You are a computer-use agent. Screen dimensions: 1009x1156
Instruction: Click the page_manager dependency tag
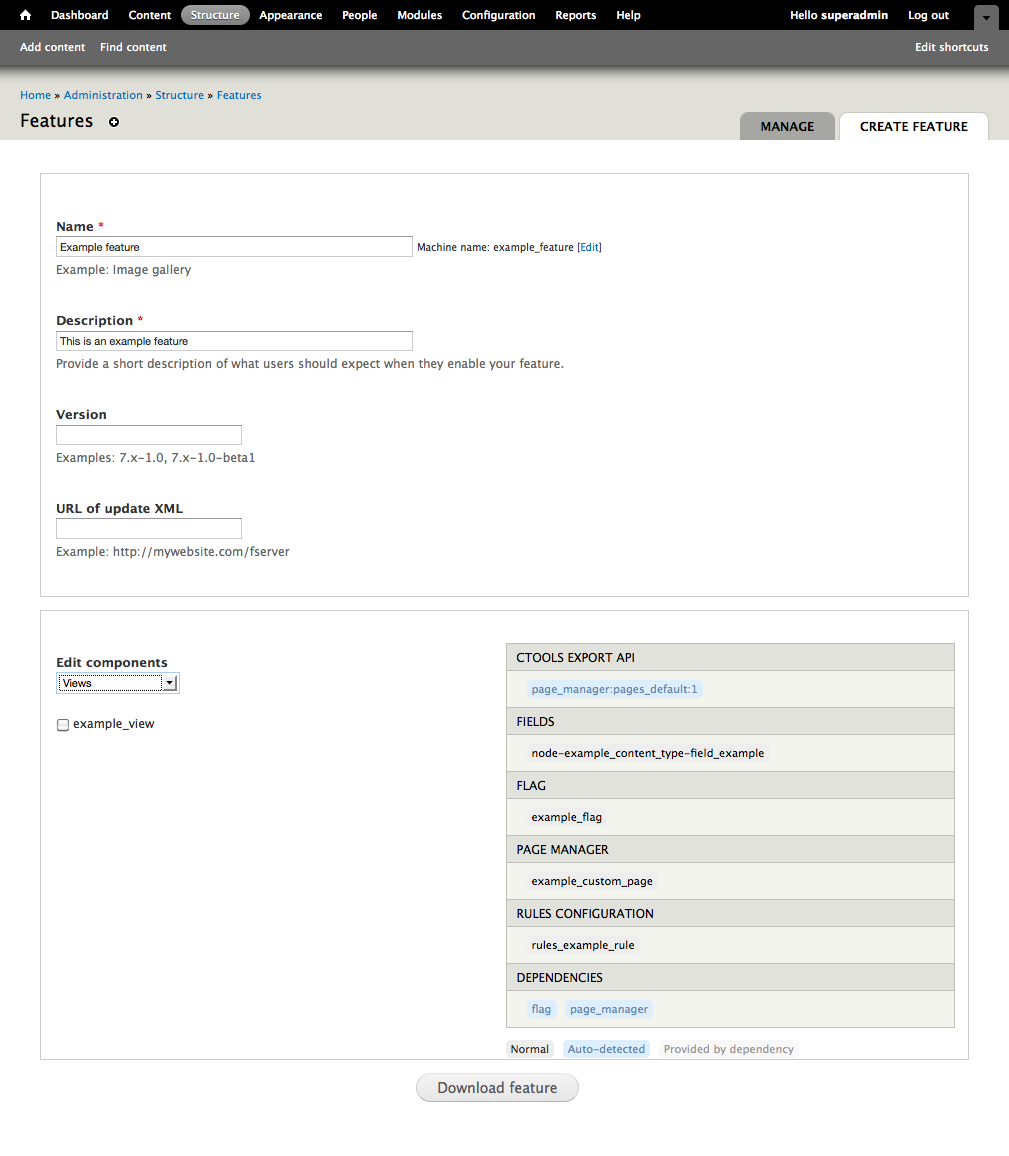pyautogui.click(x=609, y=1009)
